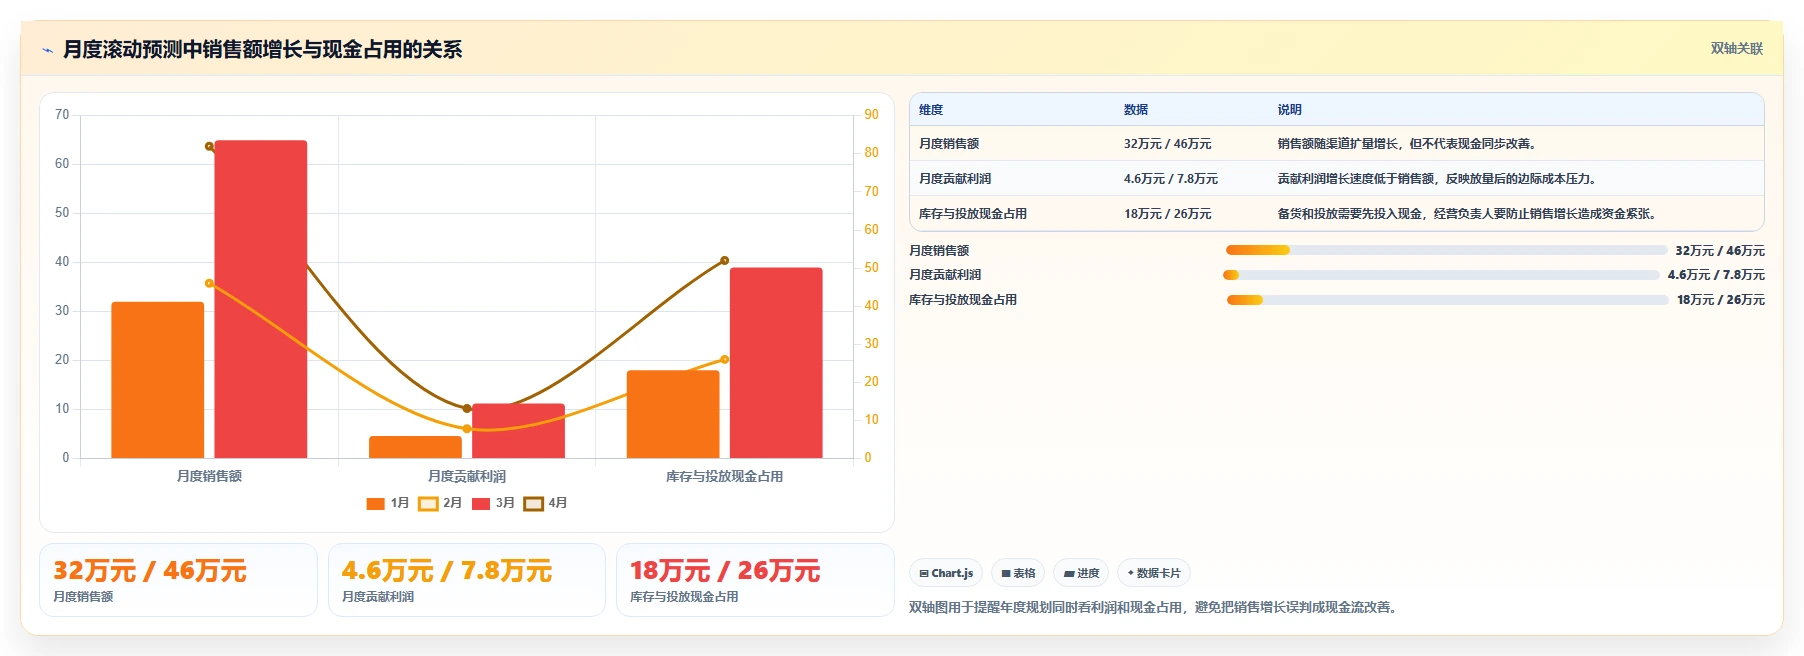The width and height of the screenshot is (1804, 656).
Task: Toggle the 3月 legend series
Action: click(x=493, y=503)
